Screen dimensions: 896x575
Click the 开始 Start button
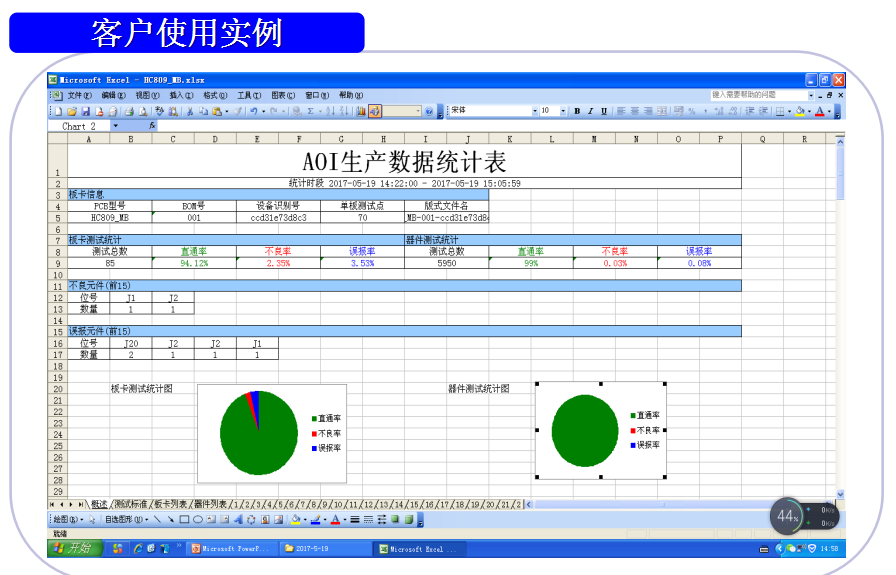click(x=75, y=548)
